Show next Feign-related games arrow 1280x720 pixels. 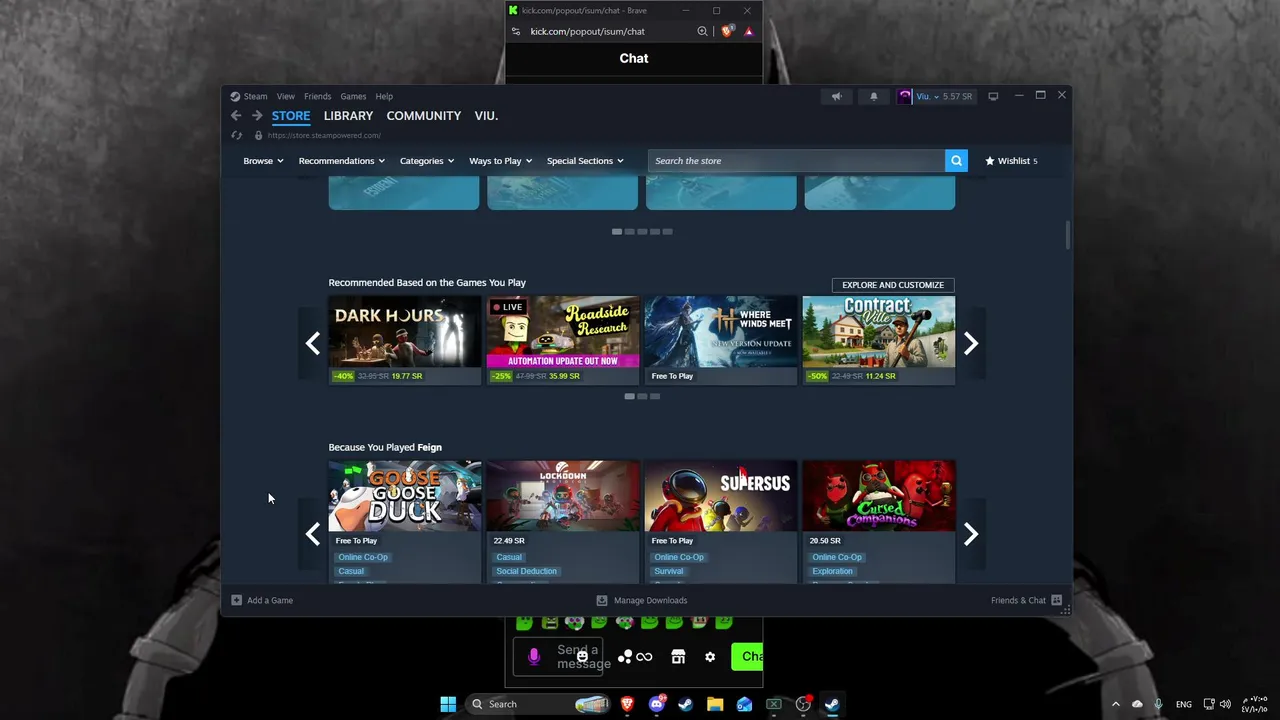[970, 534]
